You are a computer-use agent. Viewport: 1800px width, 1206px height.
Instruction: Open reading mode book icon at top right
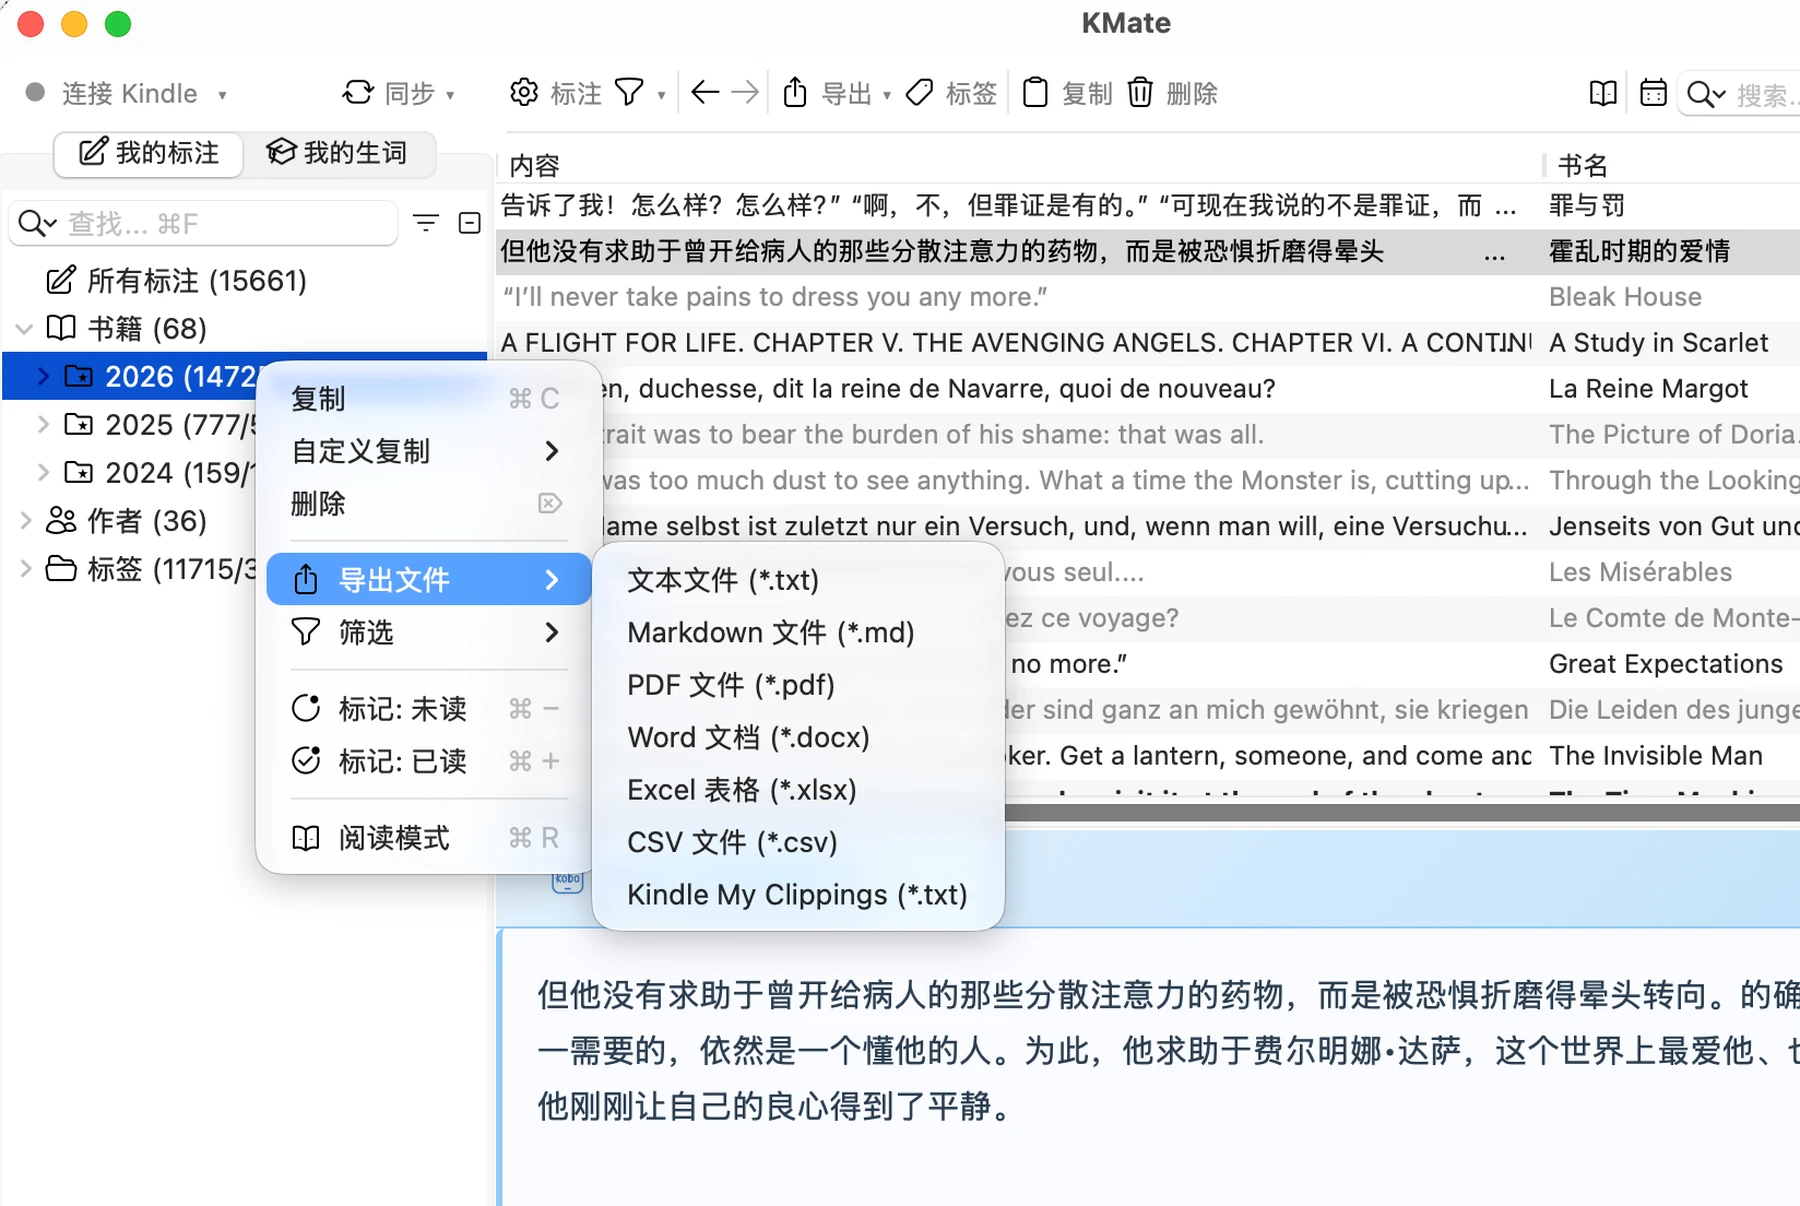click(x=1603, y=93)
